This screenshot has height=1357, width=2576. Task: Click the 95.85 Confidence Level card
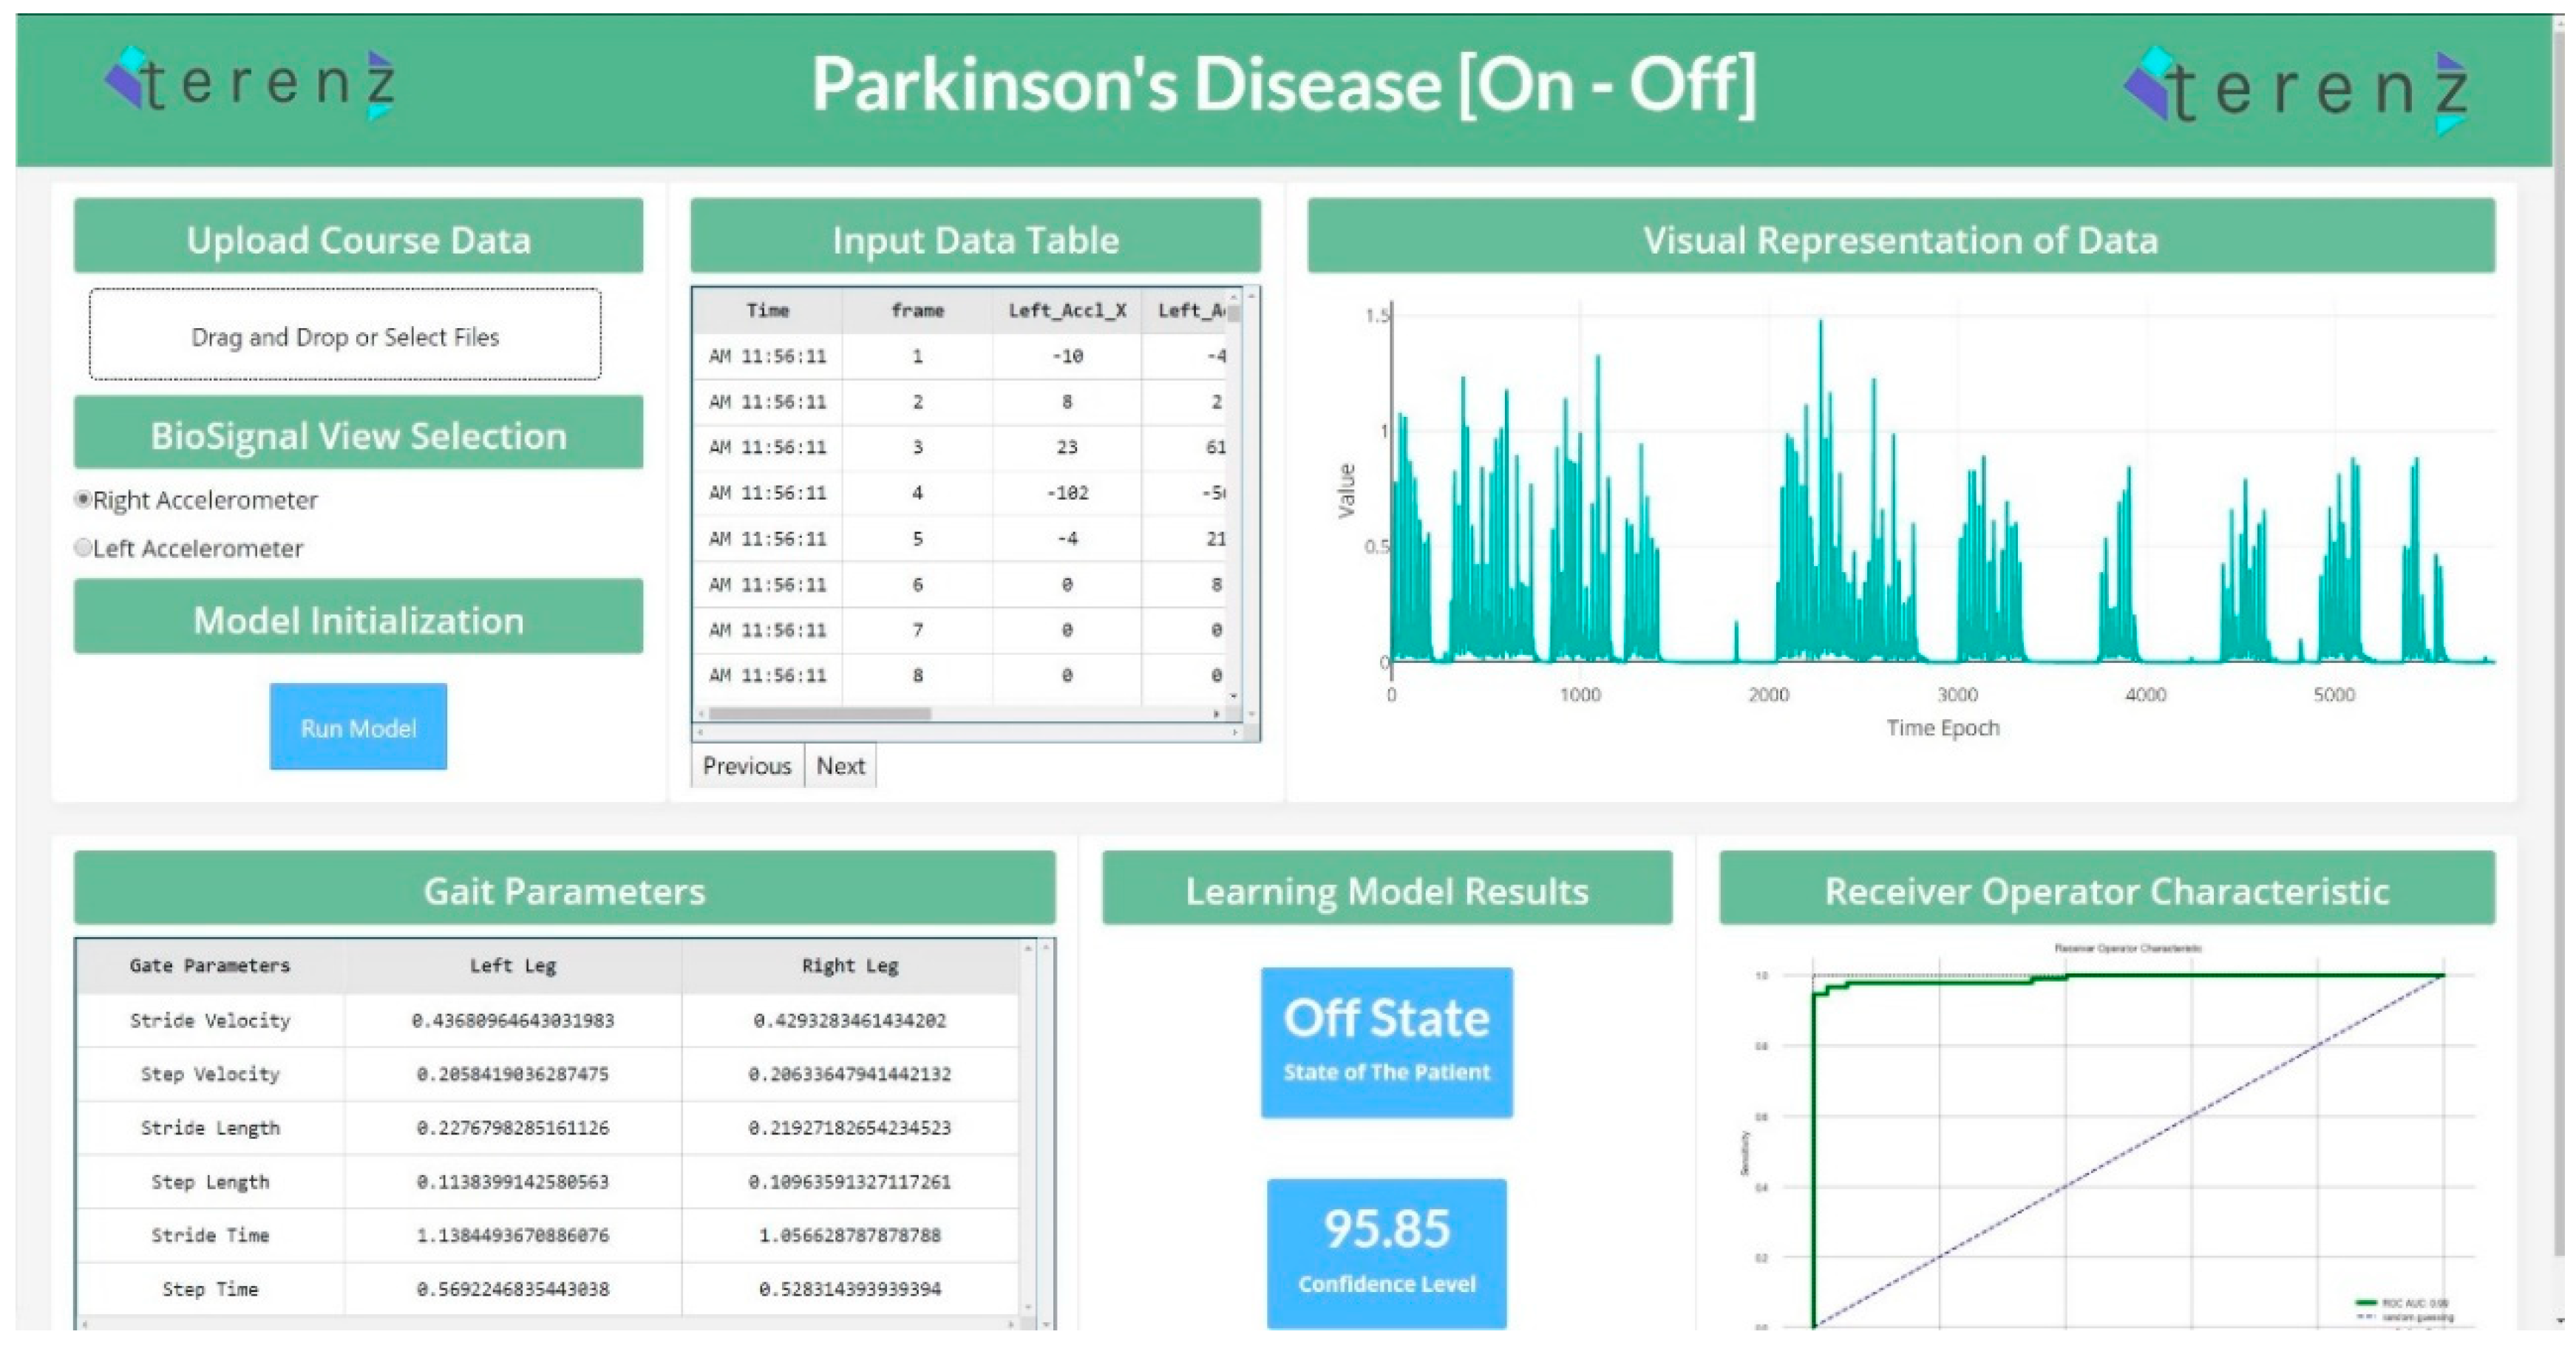click(x=1386, y=1252)
